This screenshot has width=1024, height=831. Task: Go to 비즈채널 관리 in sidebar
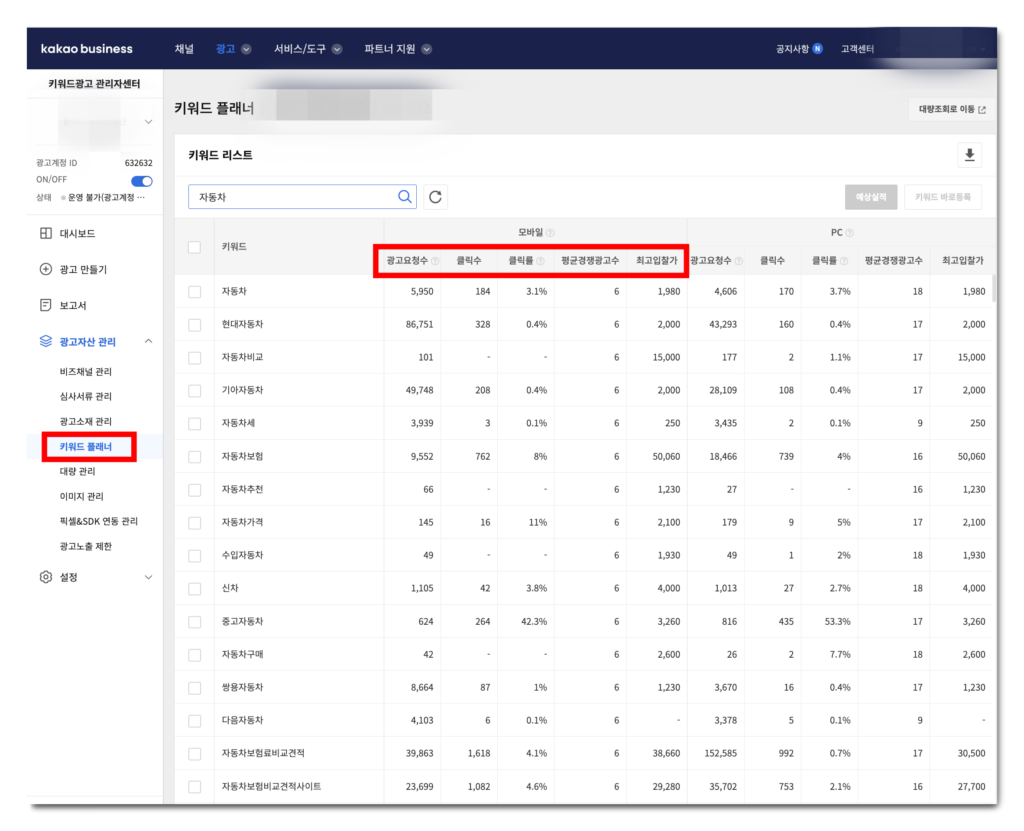[86, 372]
